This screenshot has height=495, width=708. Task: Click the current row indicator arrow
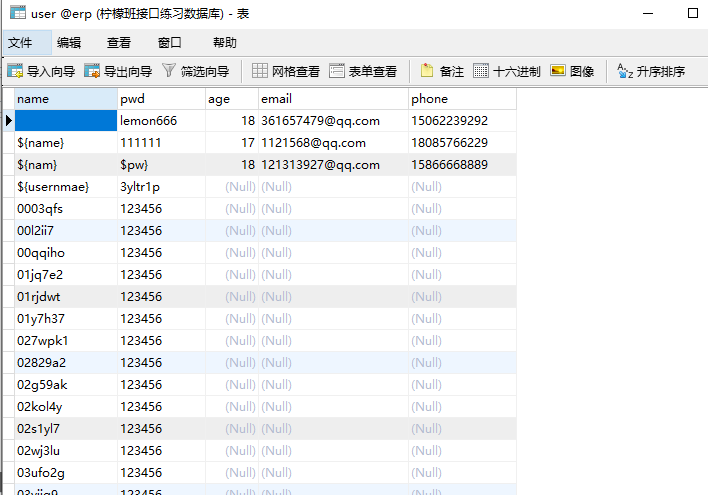click(9, 121)
